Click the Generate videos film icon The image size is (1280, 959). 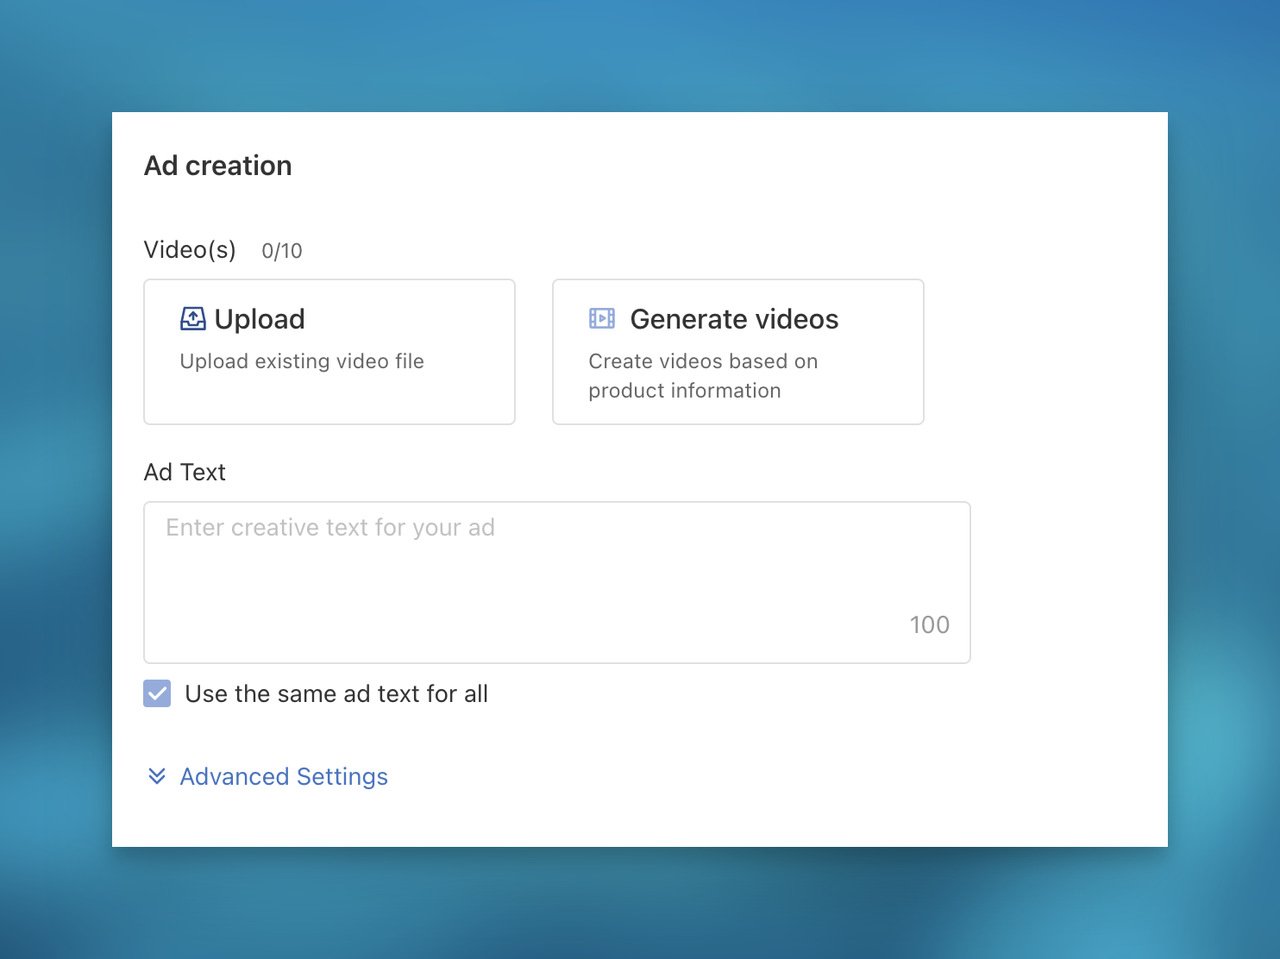click(602, 319)
